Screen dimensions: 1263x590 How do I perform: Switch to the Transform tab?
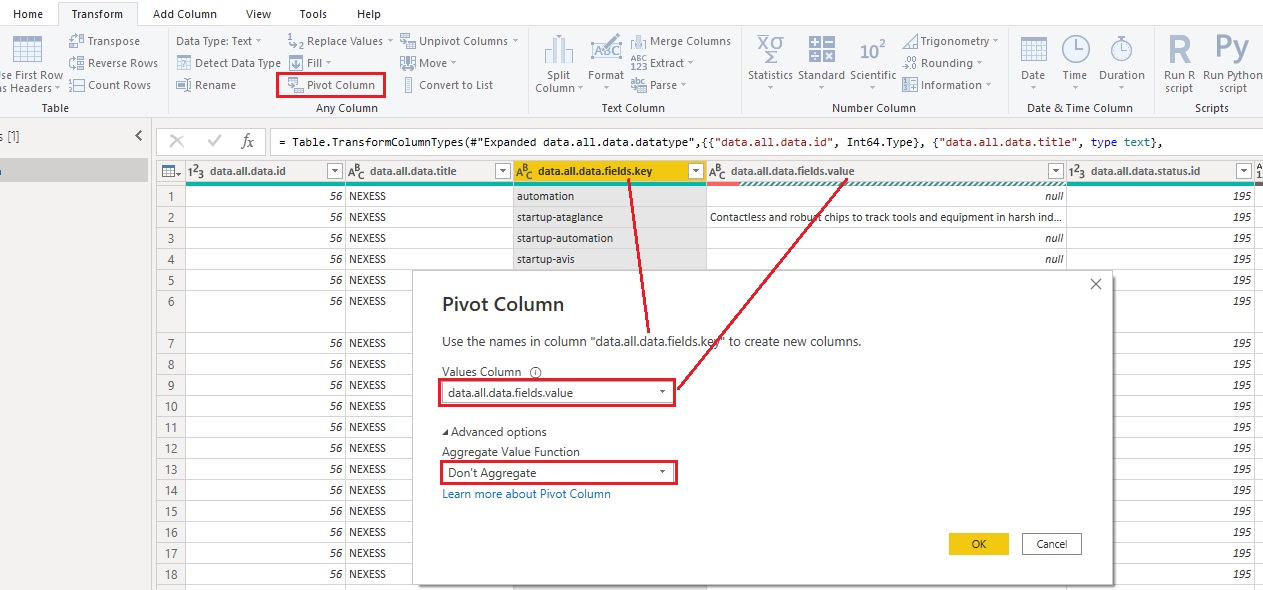(x=97, y=14)
